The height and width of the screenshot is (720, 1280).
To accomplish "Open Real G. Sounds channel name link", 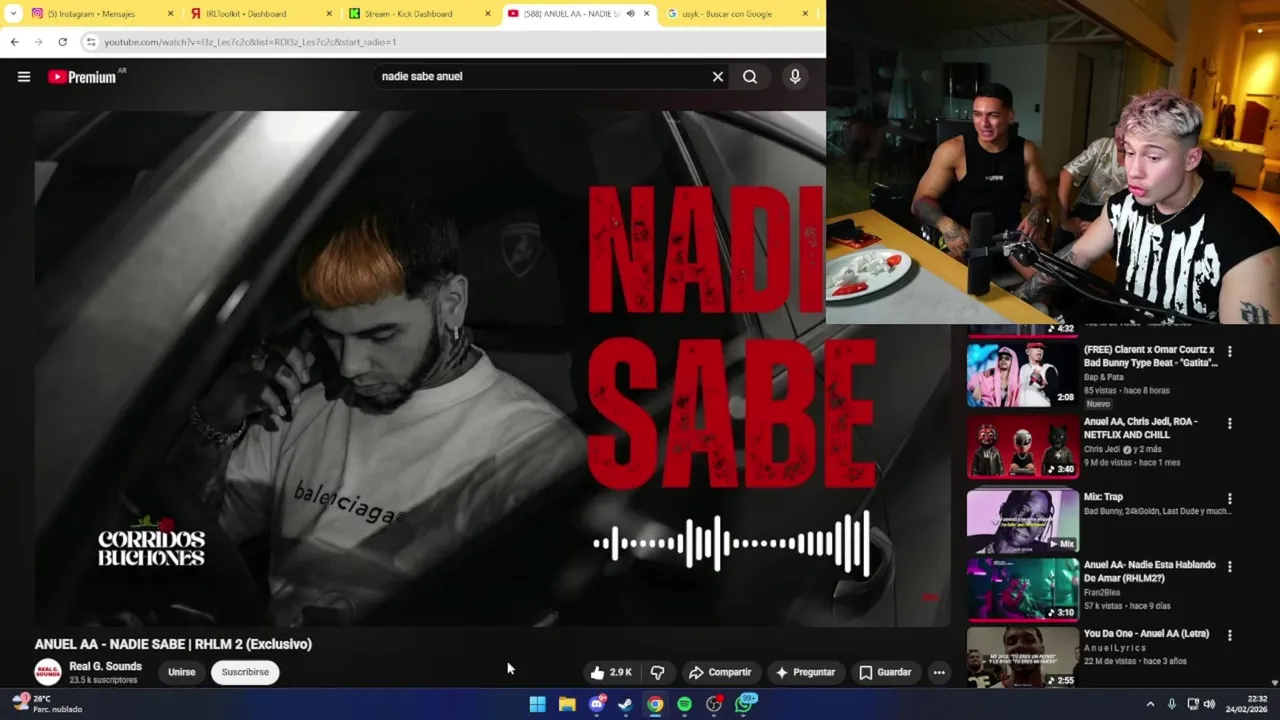I will click(x=105, y=667).
